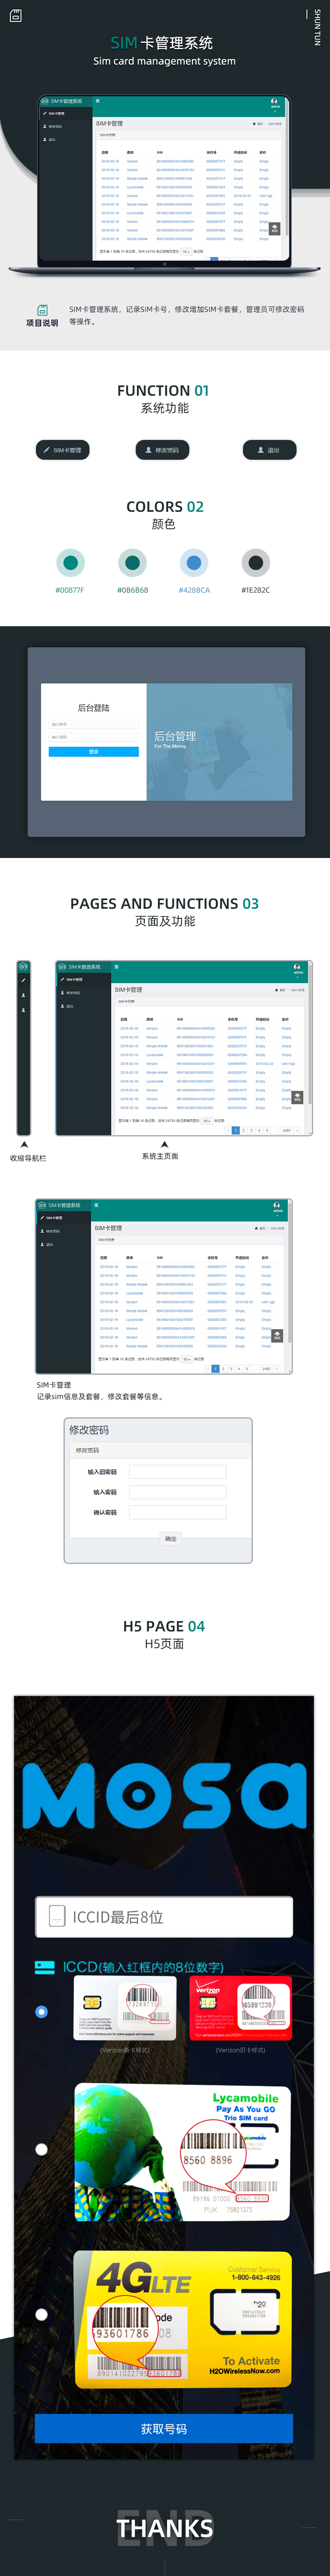Select radio button beside 4G LTE card
Image resolution: width=330 pixels, height=2576 pixels.
click(x=41, y=2314)
